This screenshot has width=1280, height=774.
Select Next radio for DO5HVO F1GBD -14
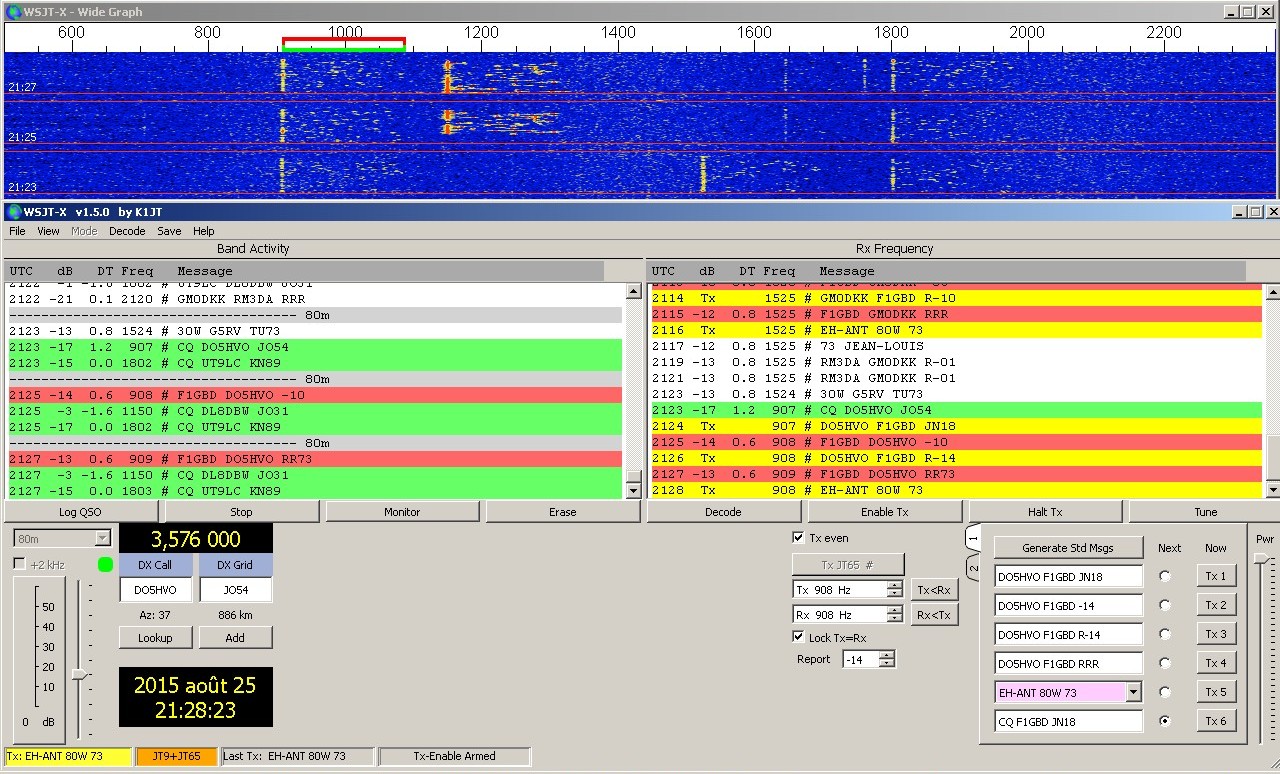pos(1164,605)
